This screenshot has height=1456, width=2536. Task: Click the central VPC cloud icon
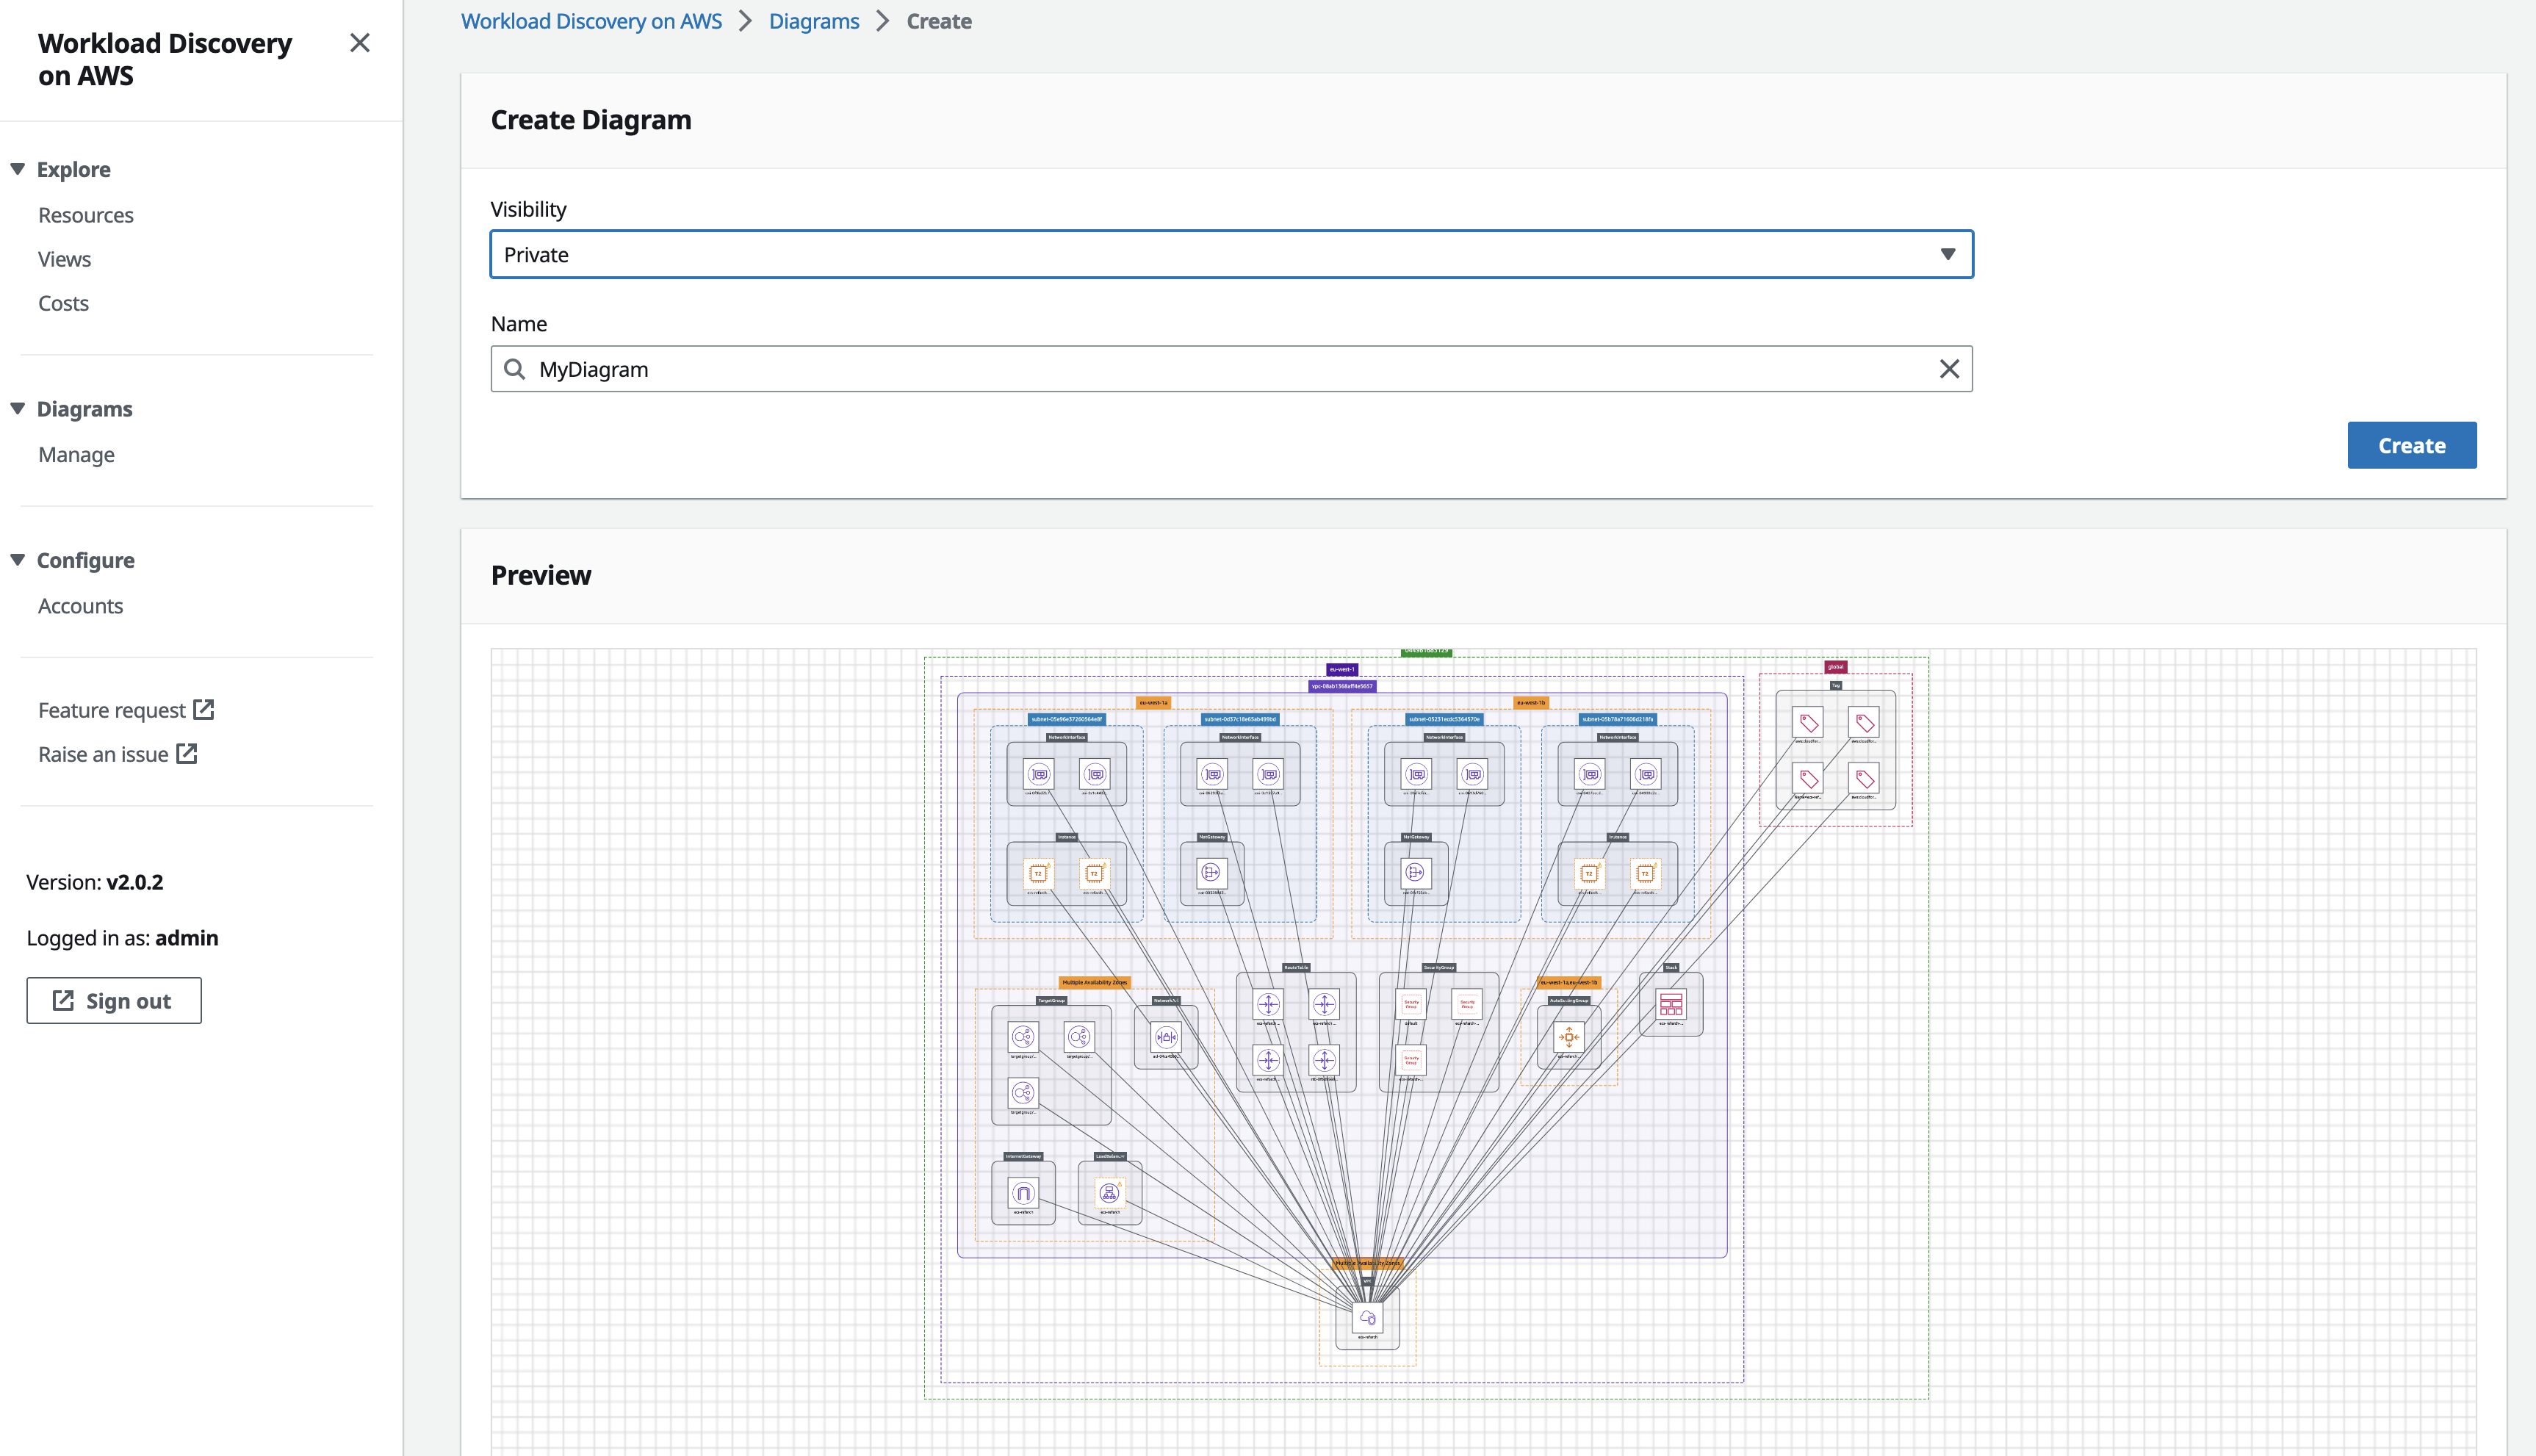[x=1368, y=1316]
